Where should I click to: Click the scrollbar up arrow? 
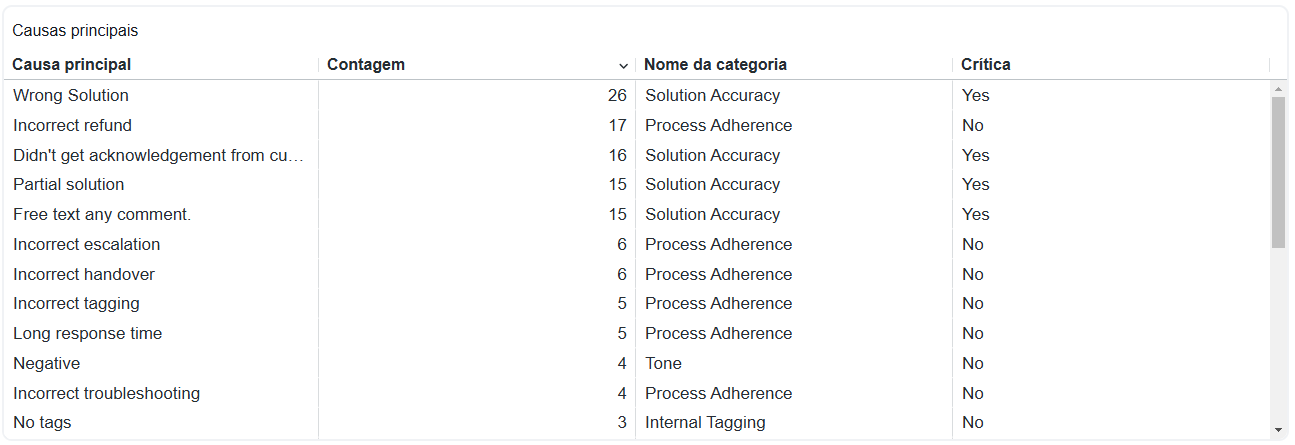(x=1278, y=89)
